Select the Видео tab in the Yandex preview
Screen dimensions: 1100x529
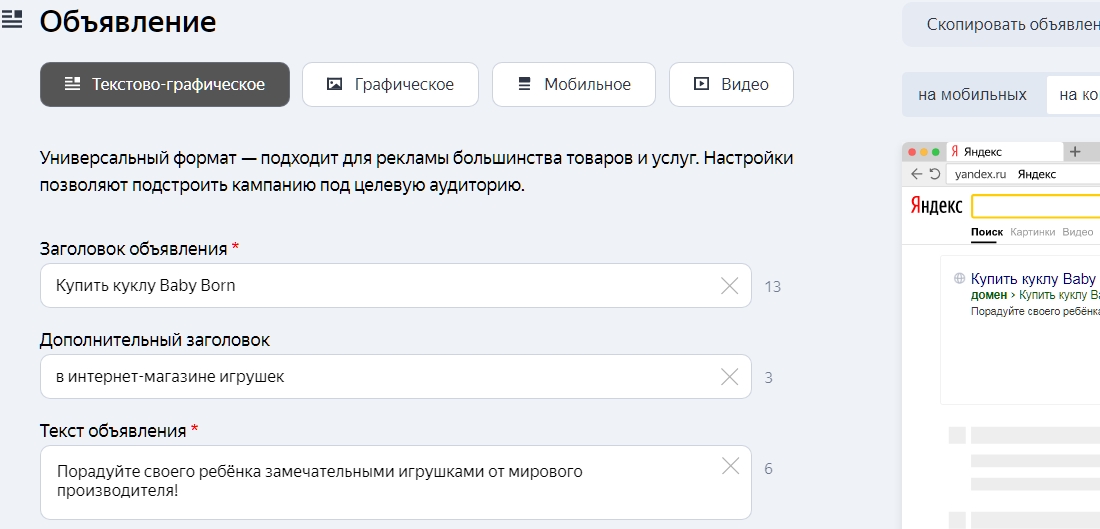click(x=1078, y=232)
